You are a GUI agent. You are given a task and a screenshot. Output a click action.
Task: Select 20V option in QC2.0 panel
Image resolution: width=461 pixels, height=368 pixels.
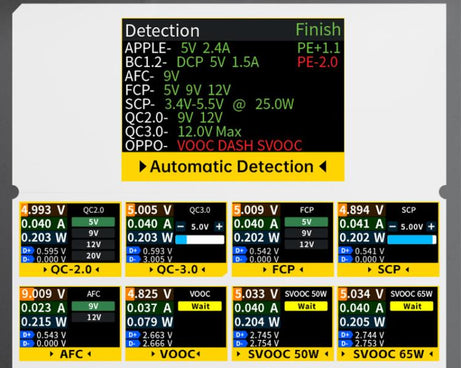pyautogui.click(x=93, y=256)
